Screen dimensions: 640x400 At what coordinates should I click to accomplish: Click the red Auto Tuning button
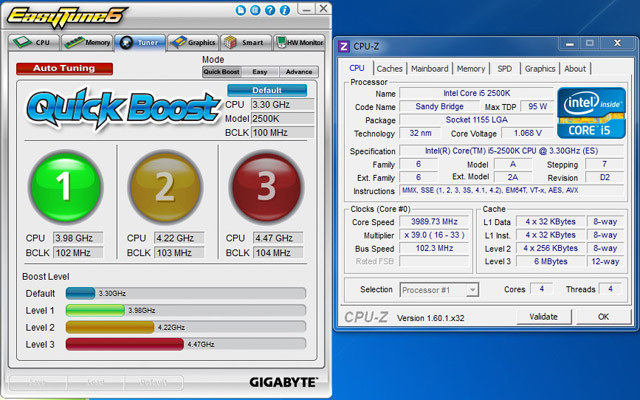pos(64,69)
